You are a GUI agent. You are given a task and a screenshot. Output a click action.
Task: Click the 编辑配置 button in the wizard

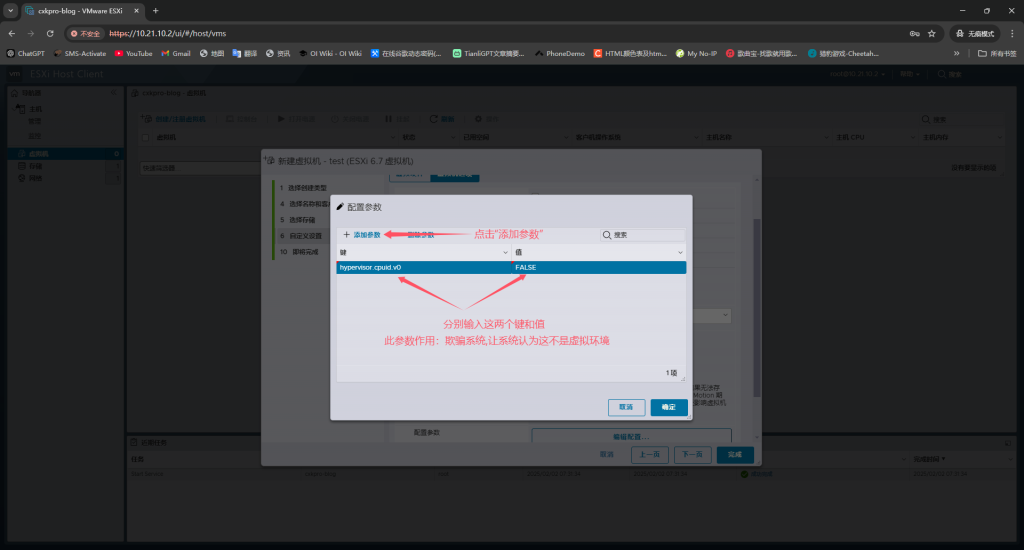point(632,436)
